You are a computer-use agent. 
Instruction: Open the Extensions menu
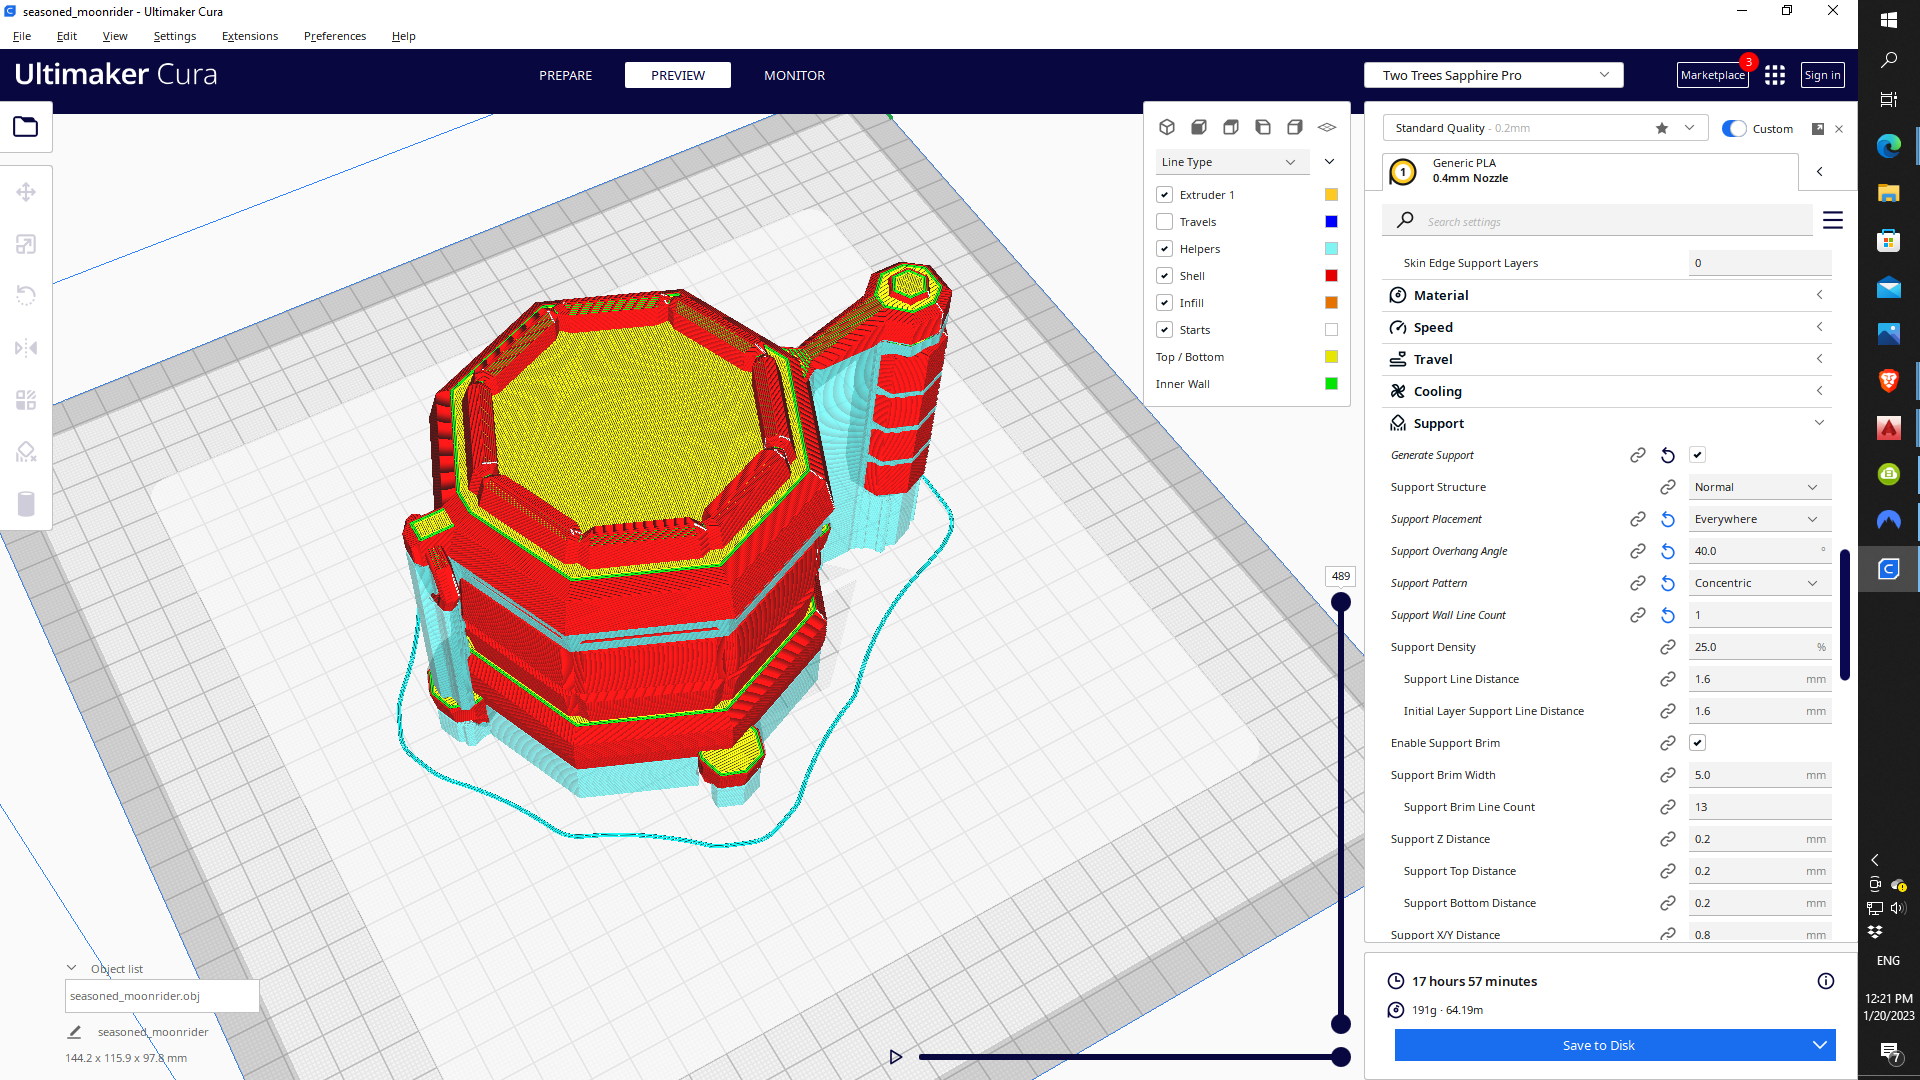(250, 36)
